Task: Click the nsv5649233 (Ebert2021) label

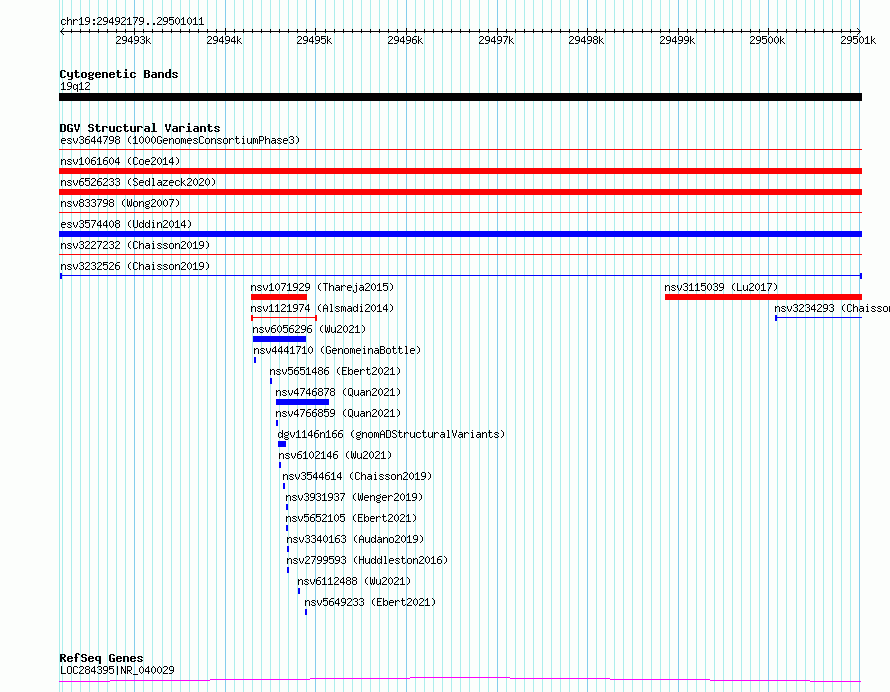Action: (x=370, y=602)
